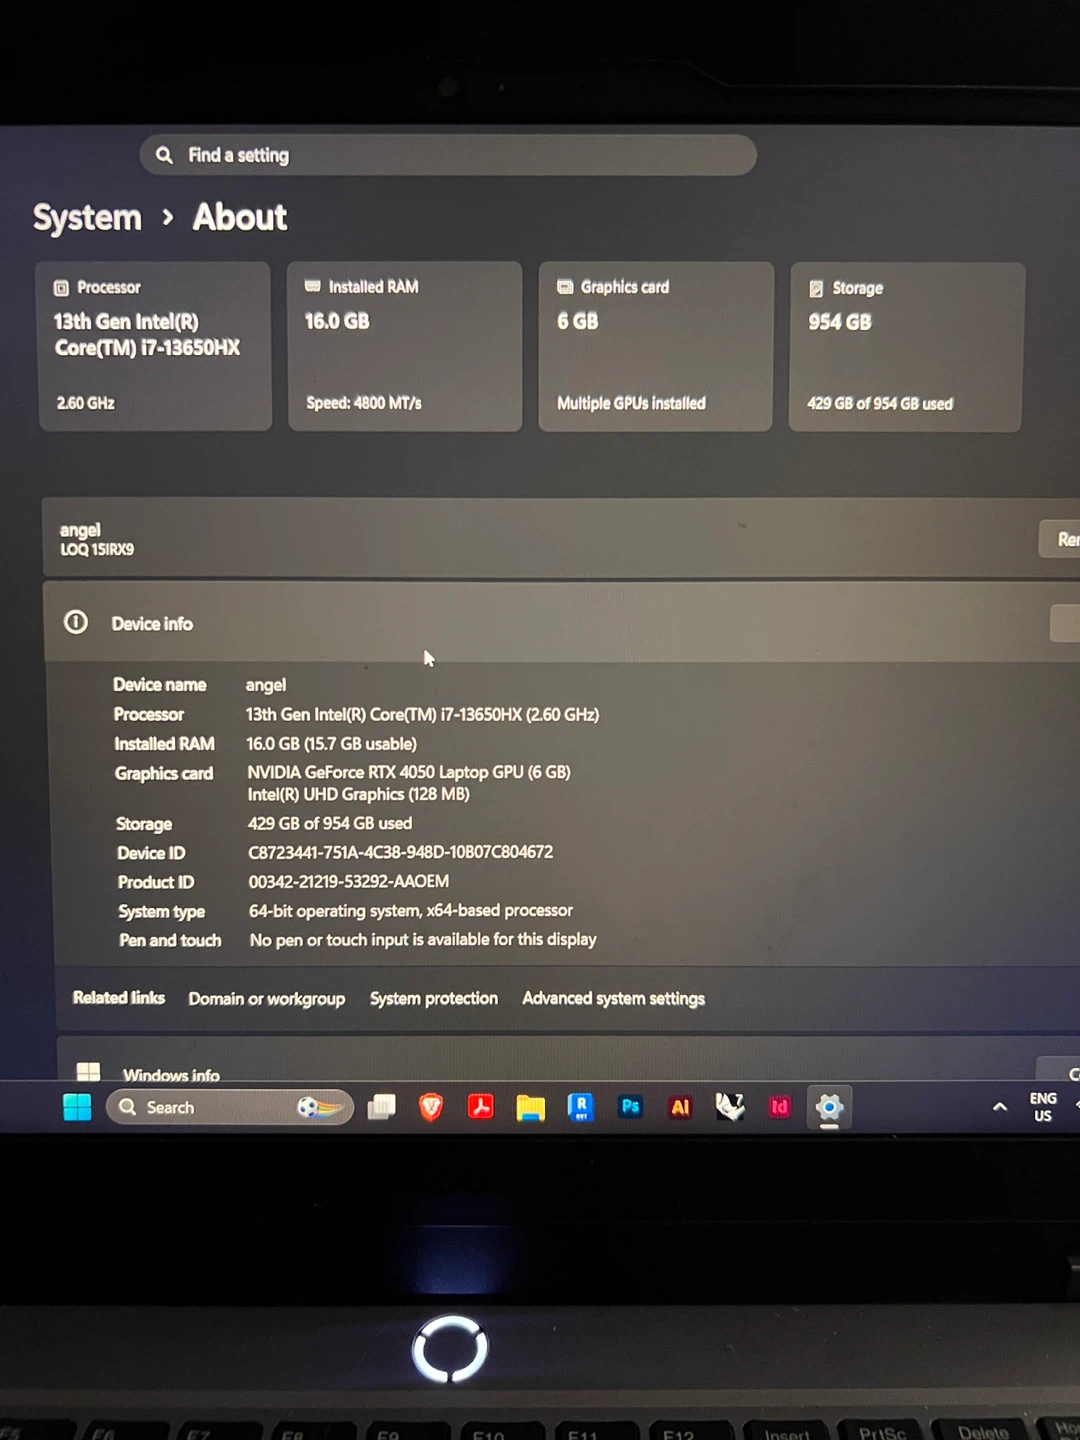1080x1440 pixels.
Task: Click the Device ID value C8723441-751A
Action: [401, 852]
